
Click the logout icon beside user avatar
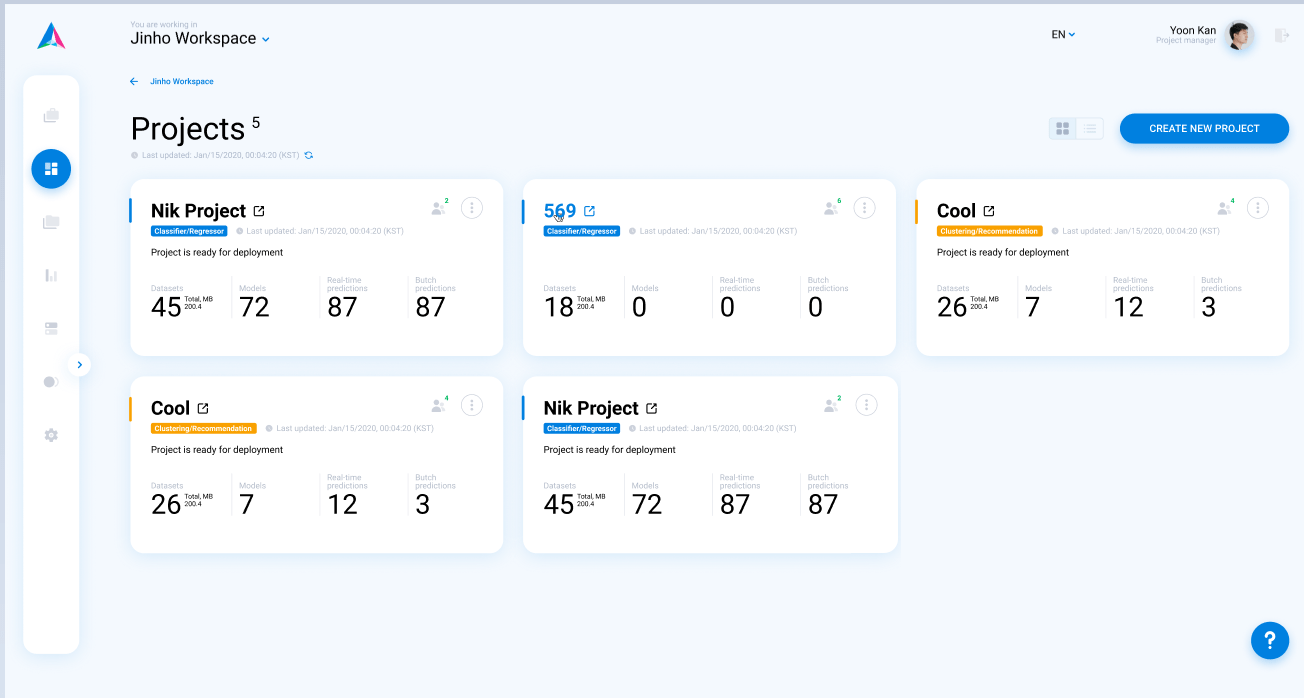tap(1281, 36)
